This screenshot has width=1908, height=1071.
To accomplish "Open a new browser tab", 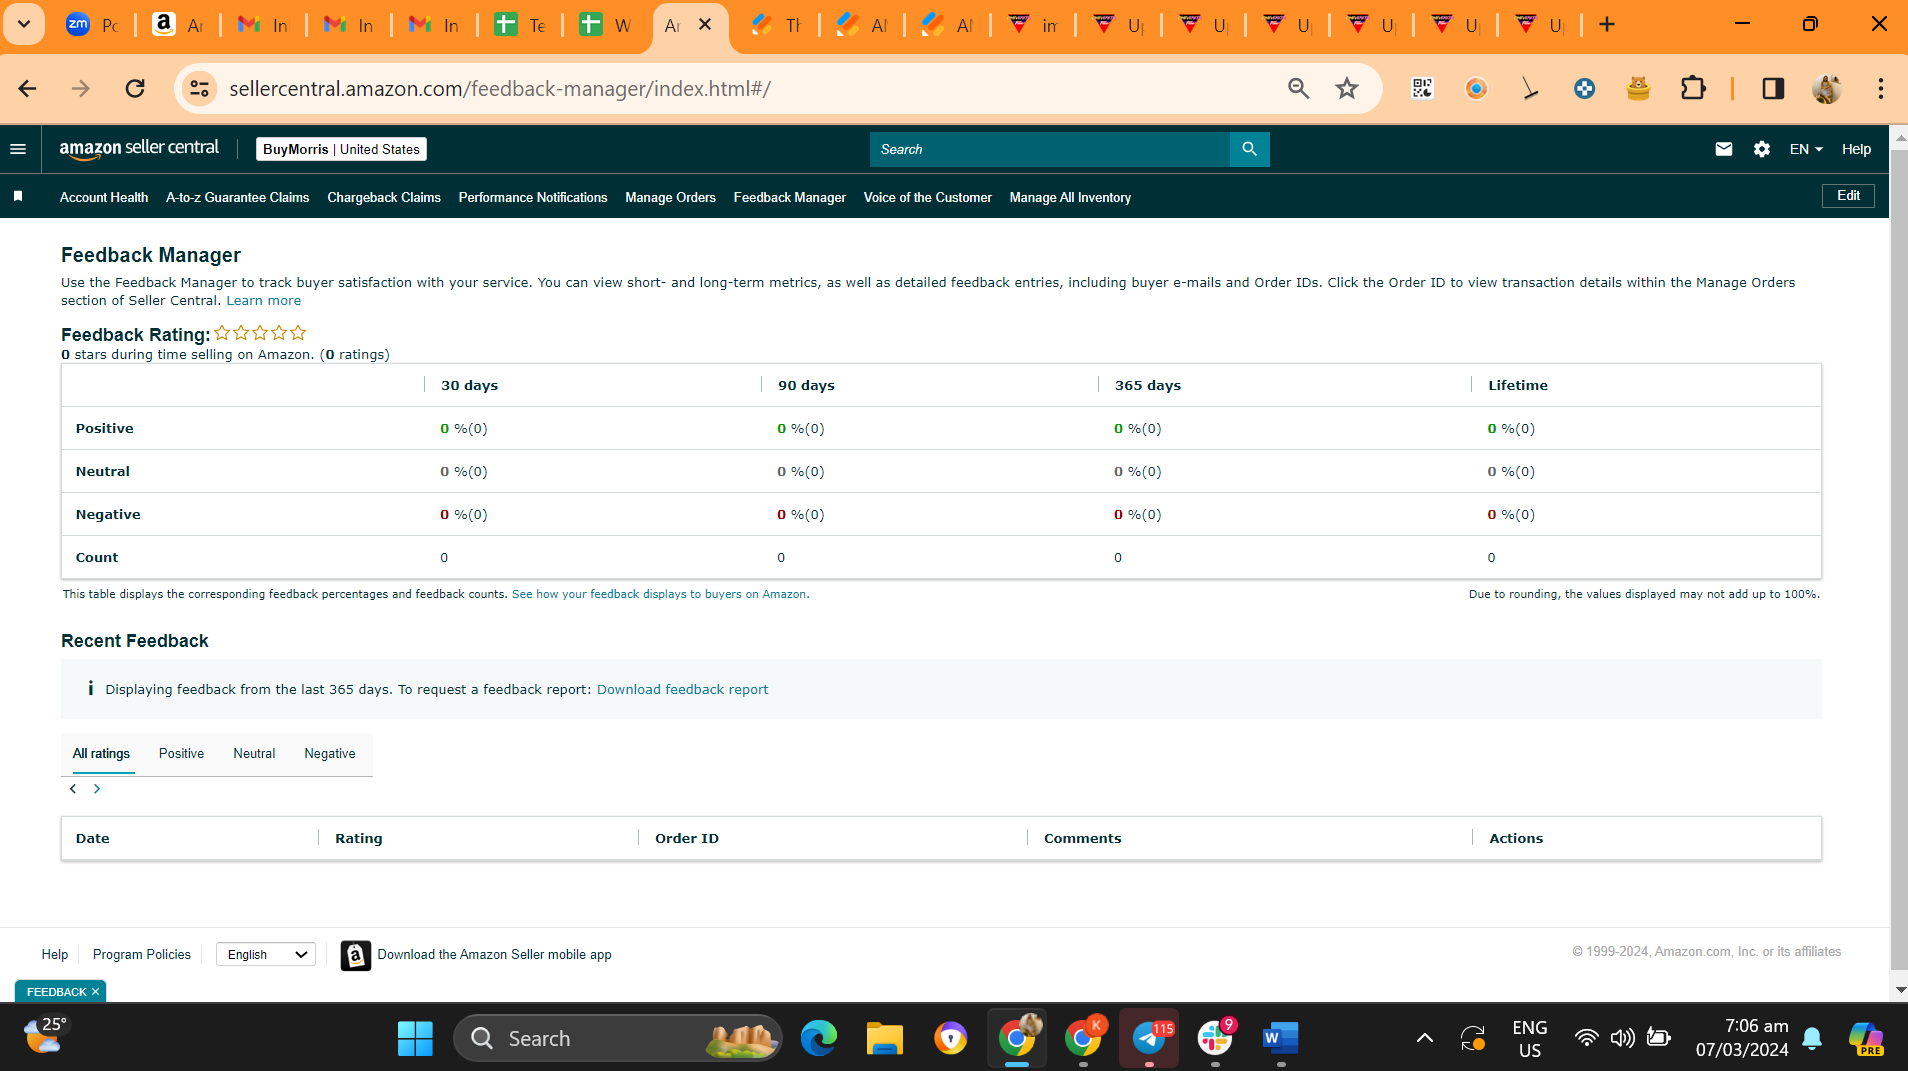I will coord(1607,25).
